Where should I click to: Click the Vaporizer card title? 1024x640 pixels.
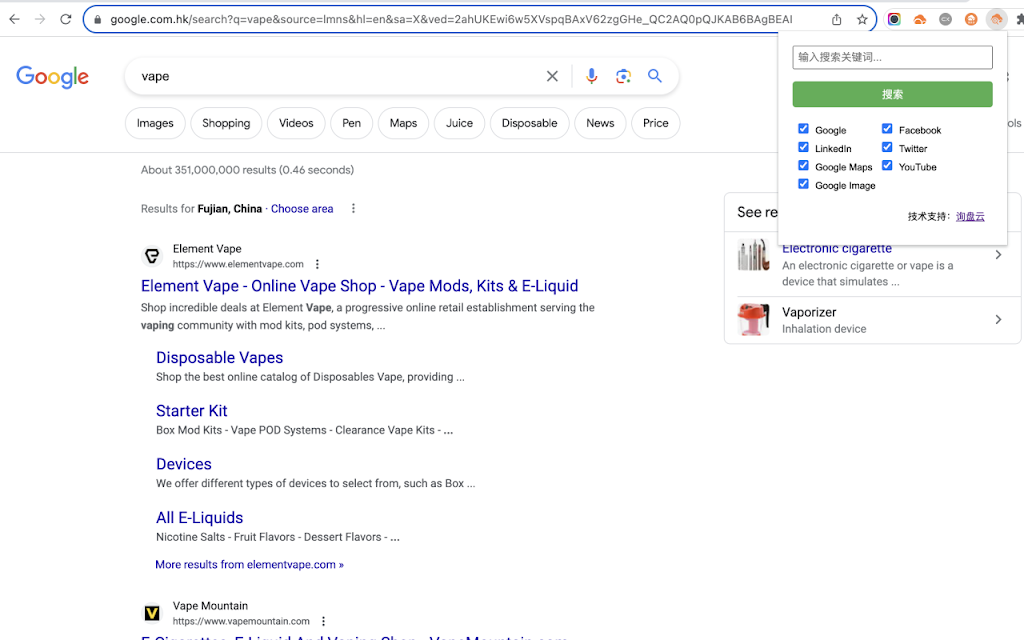[x=809, y=312]
